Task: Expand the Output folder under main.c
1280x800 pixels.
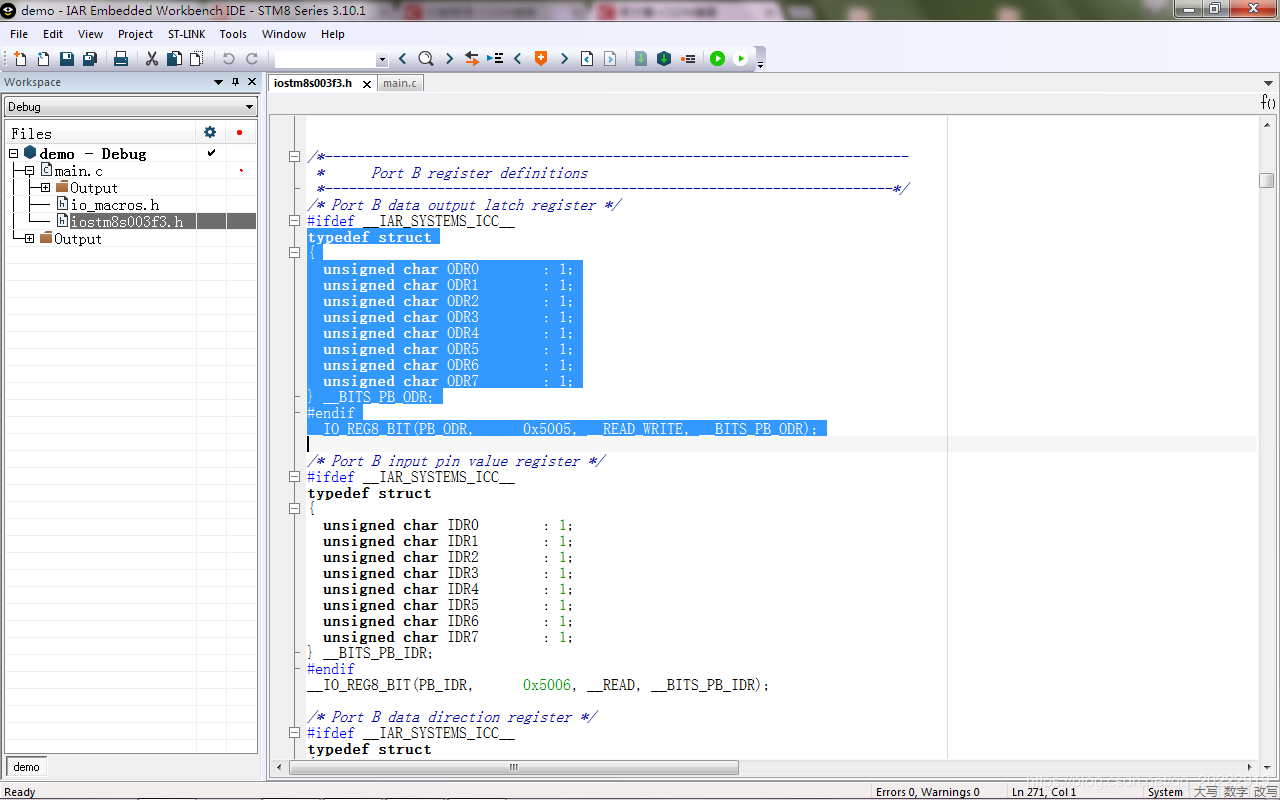Action: coord(45,188)
